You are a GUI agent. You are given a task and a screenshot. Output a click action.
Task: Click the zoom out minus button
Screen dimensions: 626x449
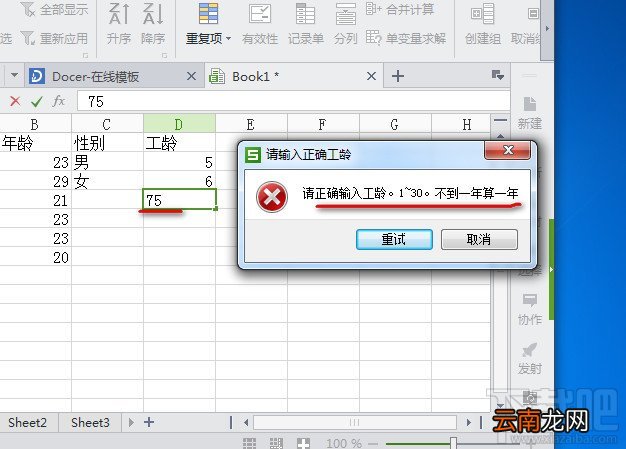click(373, 443)
